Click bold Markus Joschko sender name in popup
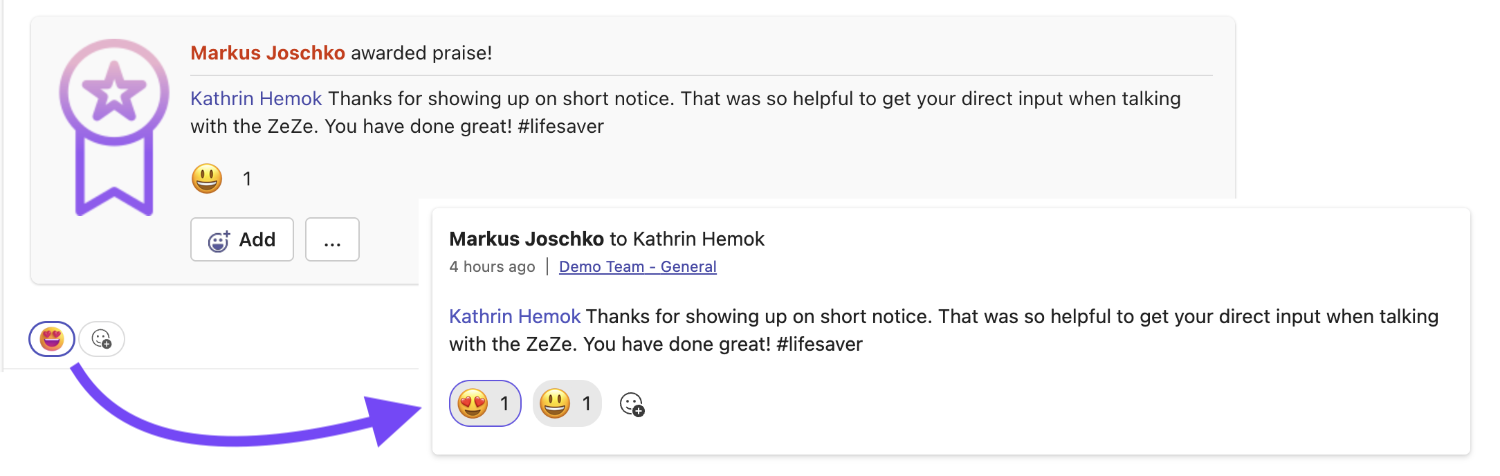 pos(527,239)
